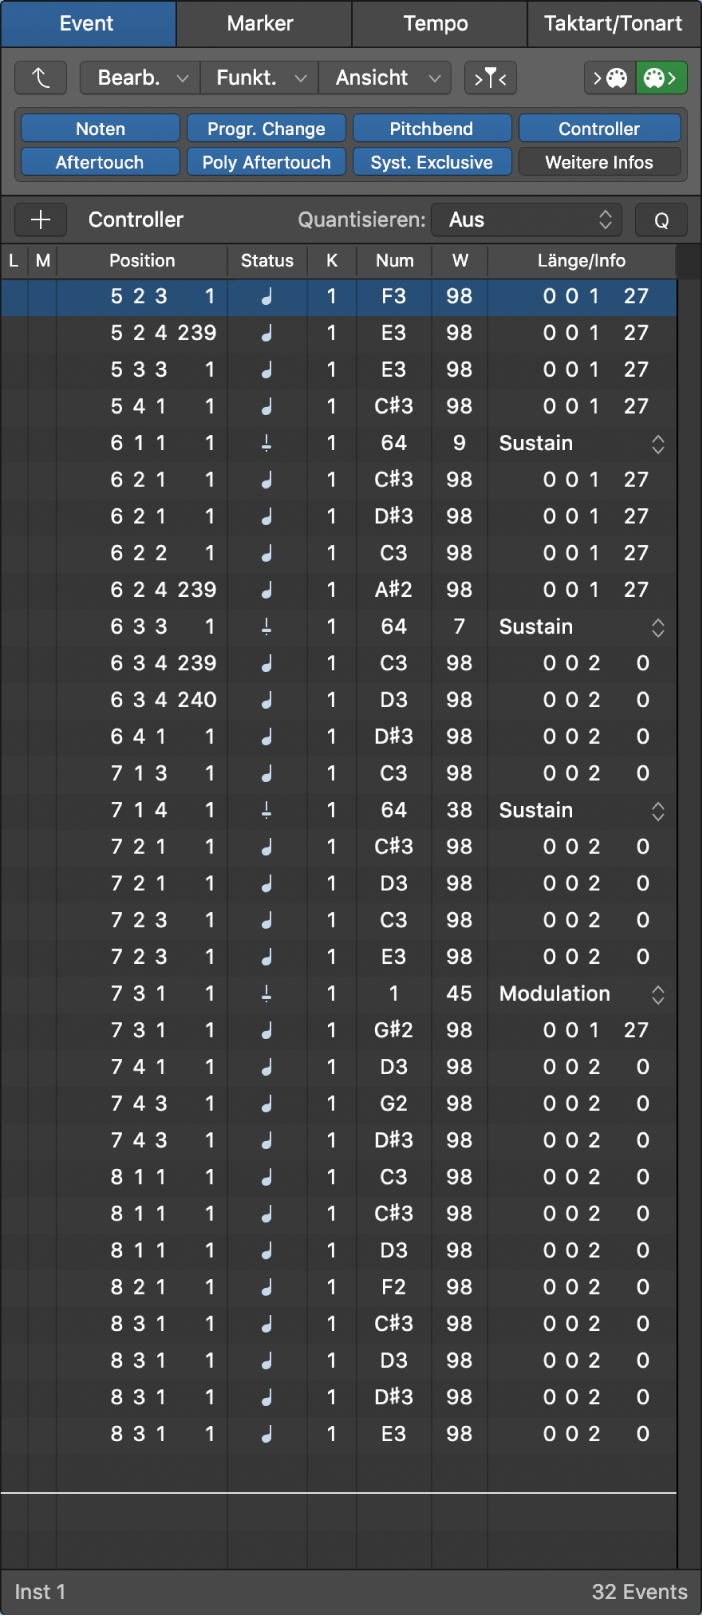Click the Q quantize button
This screenshot has height=1617, width=702.
point(661,220)
